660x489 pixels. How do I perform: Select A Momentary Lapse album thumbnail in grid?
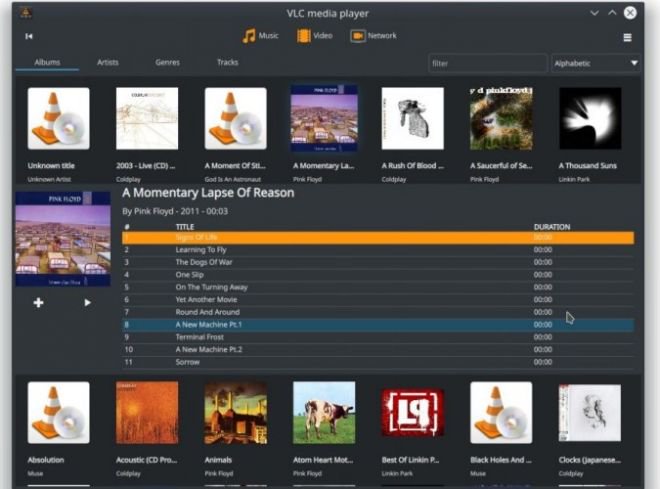(x=324, y=118)
